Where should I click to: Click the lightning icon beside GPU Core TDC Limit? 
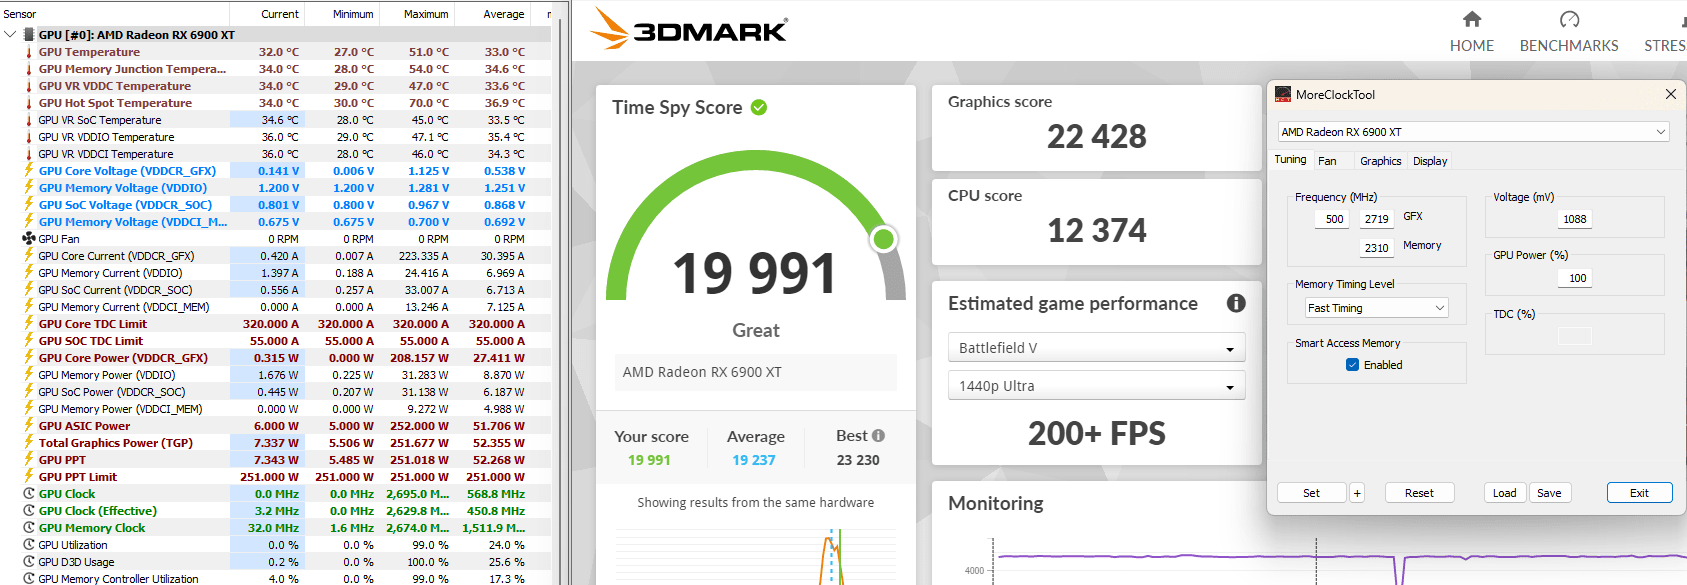tap(29, 324)
